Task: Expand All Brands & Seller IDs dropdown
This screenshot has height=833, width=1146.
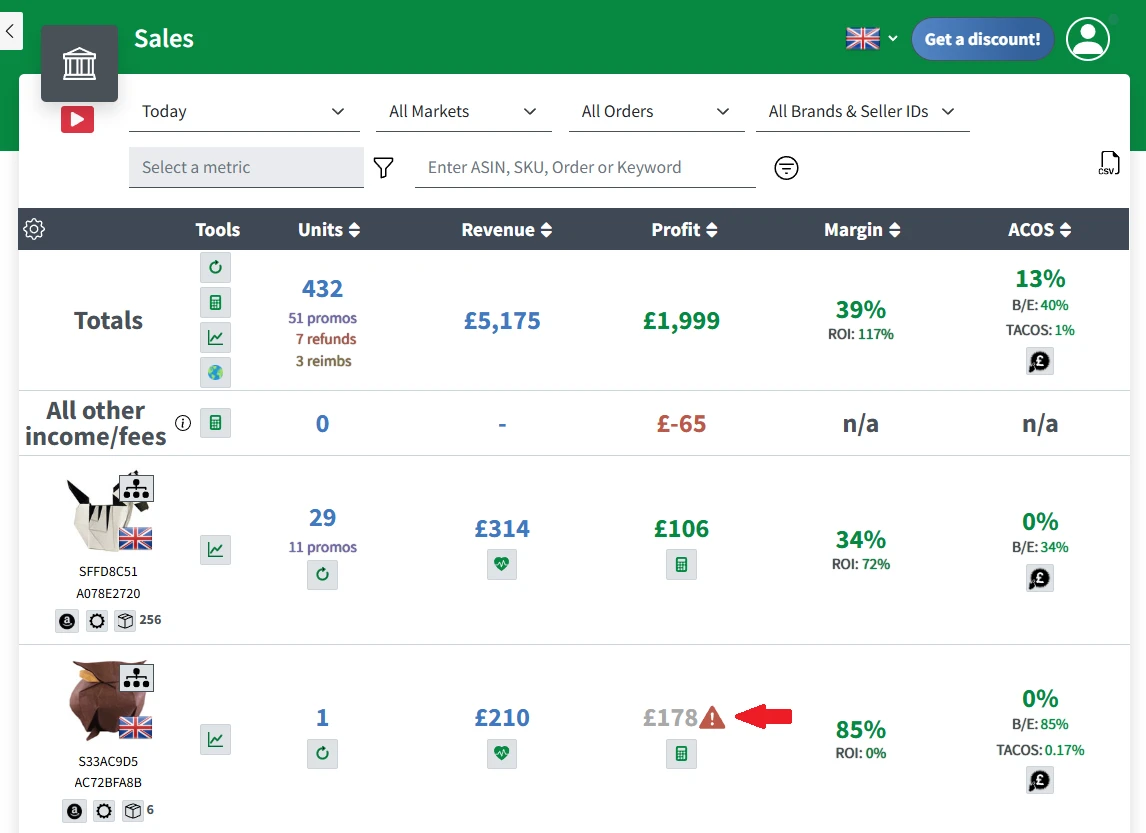Action: coord(862,112)
